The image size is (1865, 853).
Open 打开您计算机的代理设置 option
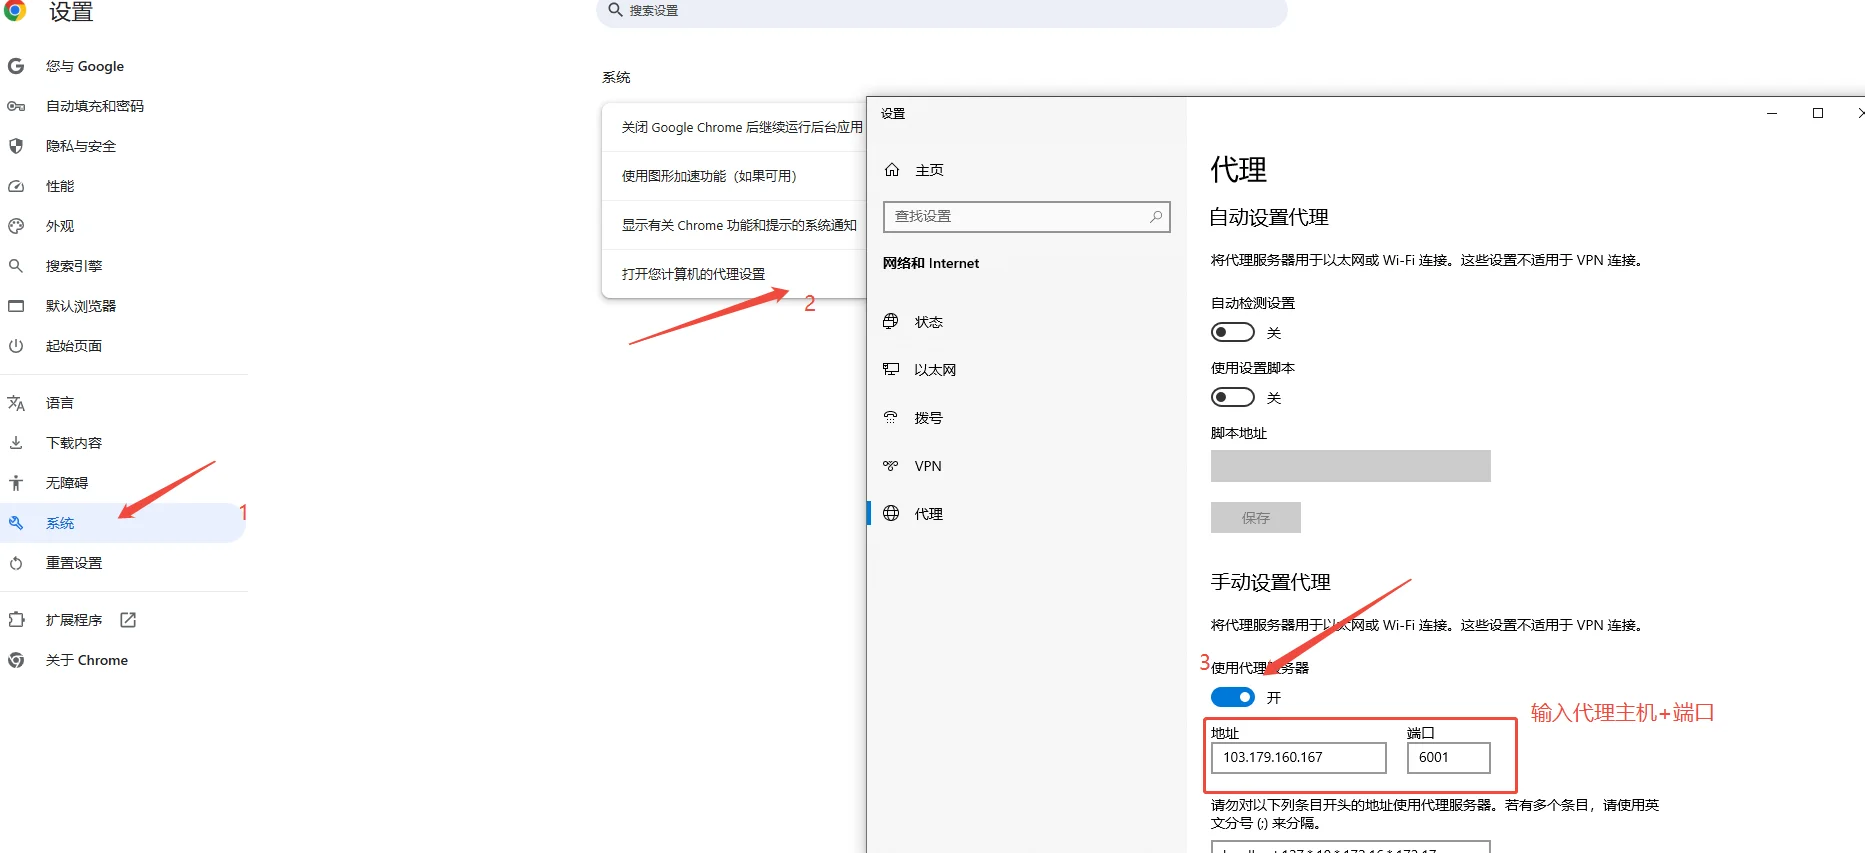pyautogui.click(x=734, y=274)
